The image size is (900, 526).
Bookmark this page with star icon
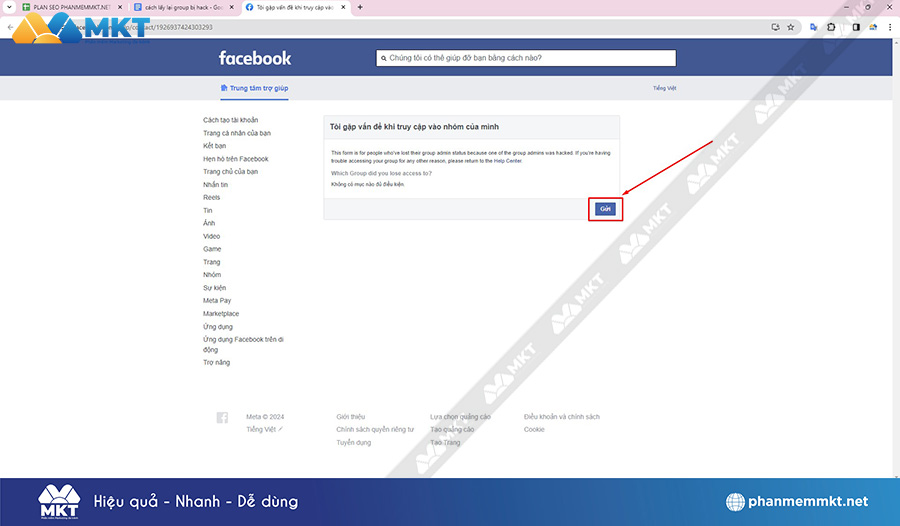pyautogui.click(x=790, y=27)
